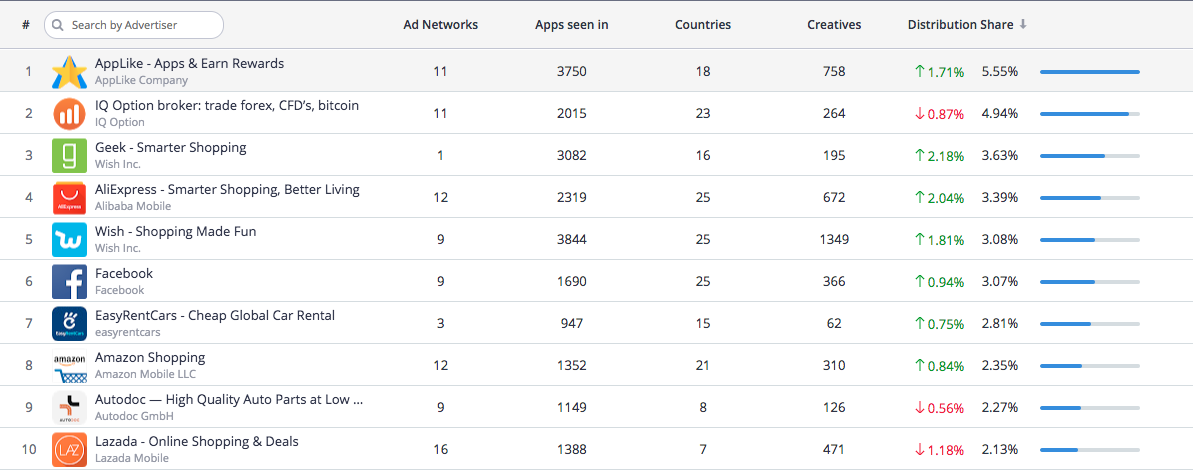Click the Wish blue app icon
The width and height of the screenshot is (1193, 472).
coord(69,240)
